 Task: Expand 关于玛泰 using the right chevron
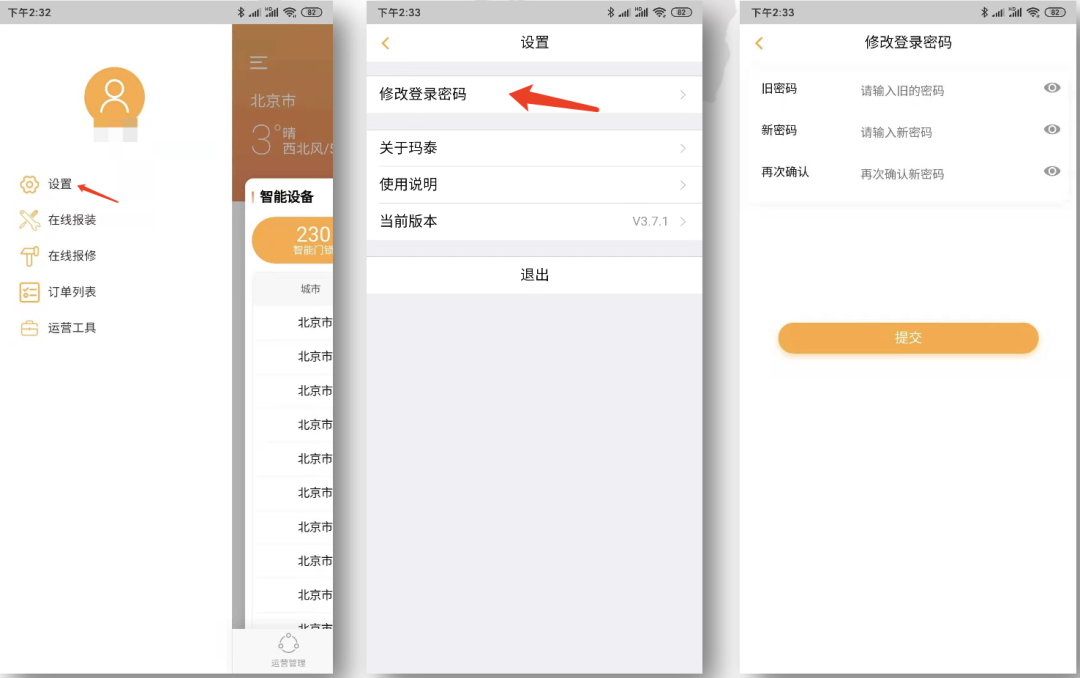(x=683, y=148)
